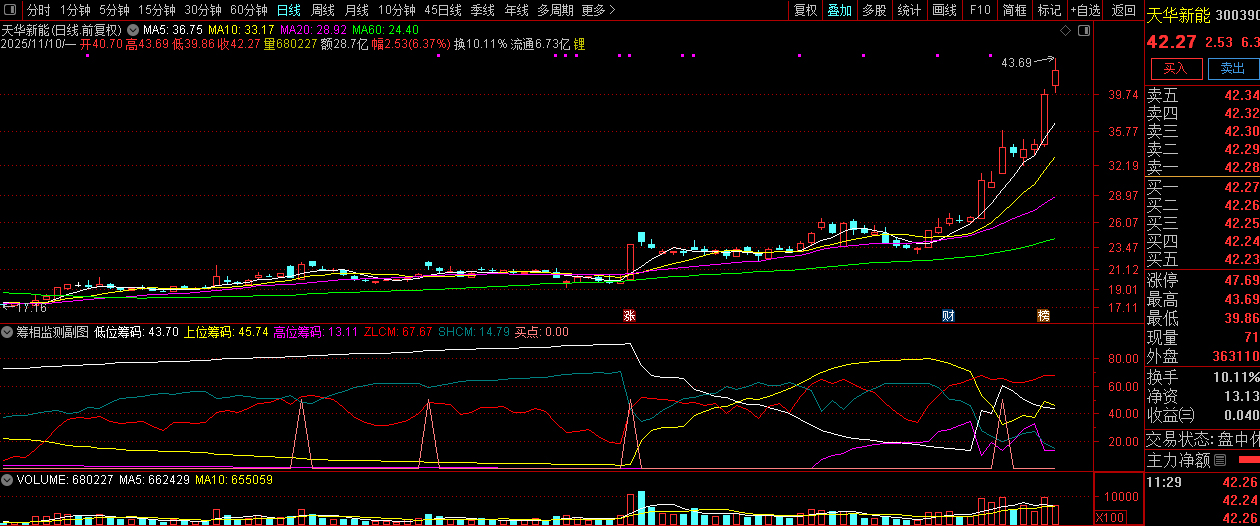Click the diamond icon at chart top-right
Screen dimensions: 1260x526
pyautogui.click(x=1066, y=31)
